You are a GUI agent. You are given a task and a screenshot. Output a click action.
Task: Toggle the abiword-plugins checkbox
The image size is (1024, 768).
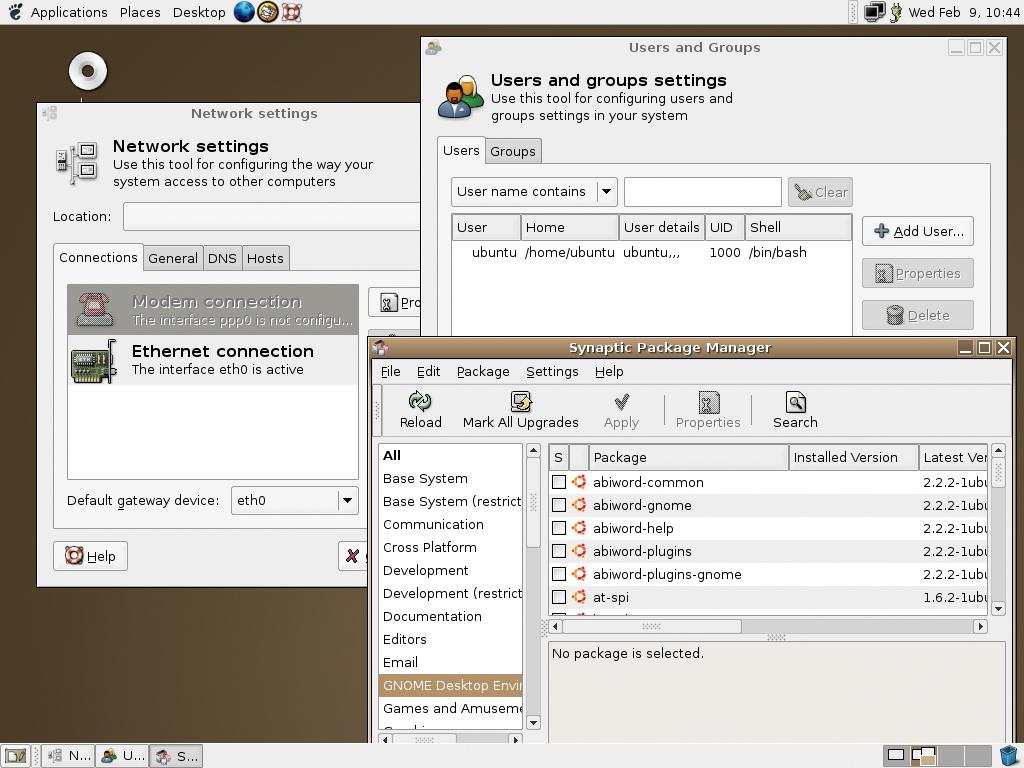559,551
